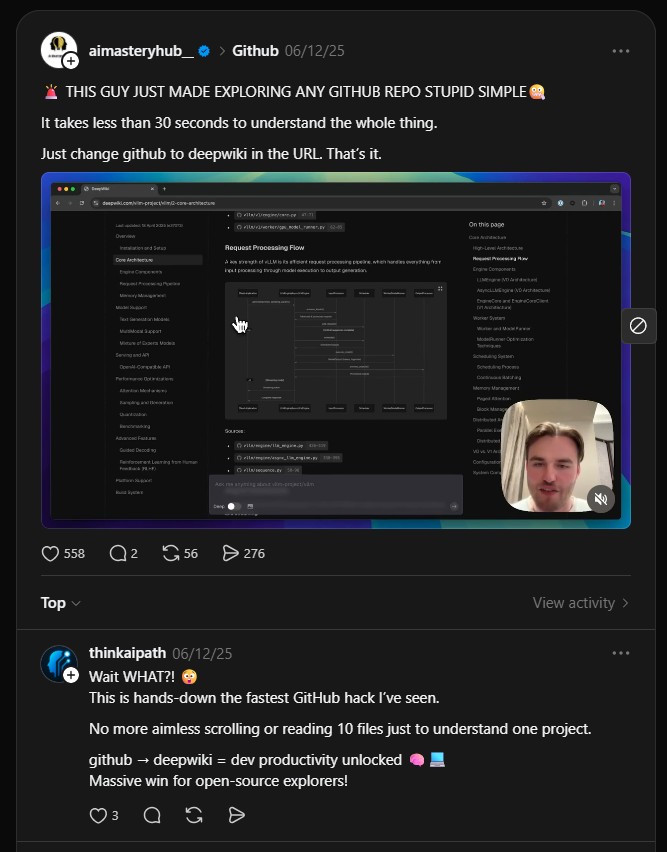Repost thinkaipath's comment
Viewport: 667px width, 852px height.
point(195,815)
